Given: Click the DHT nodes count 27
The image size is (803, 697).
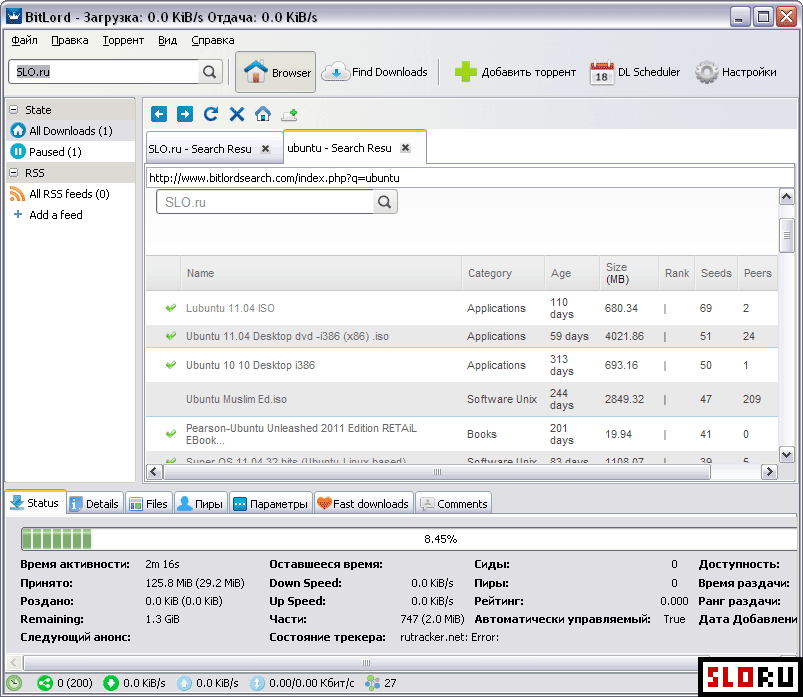Looking at the screenshot, I should [381, 683].
